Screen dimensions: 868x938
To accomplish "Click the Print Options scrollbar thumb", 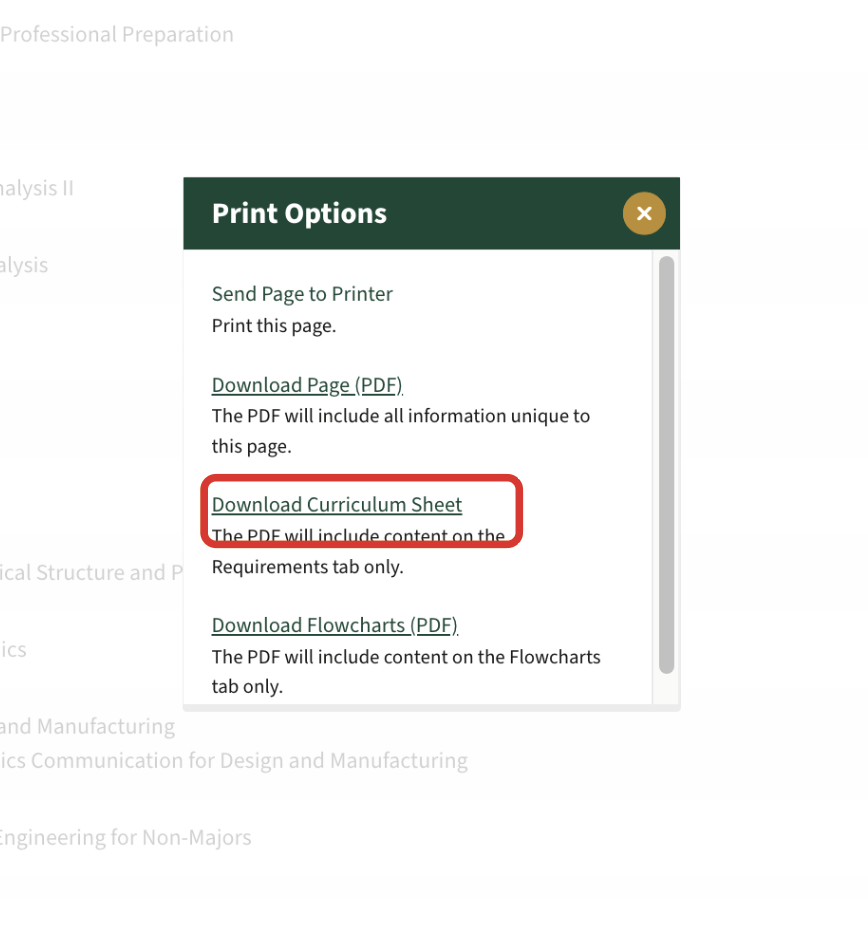I will coord(666,464).
